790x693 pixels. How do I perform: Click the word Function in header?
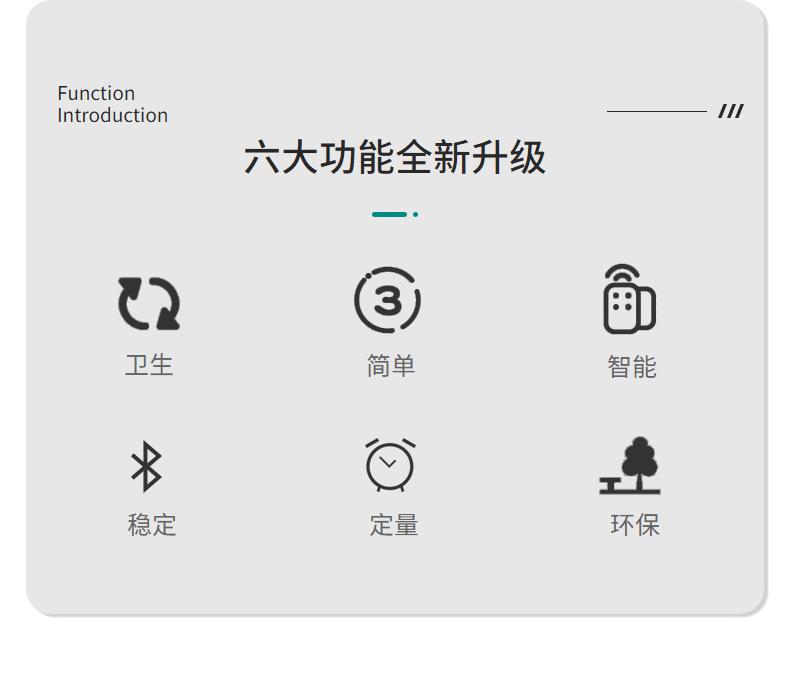(96, 93)
